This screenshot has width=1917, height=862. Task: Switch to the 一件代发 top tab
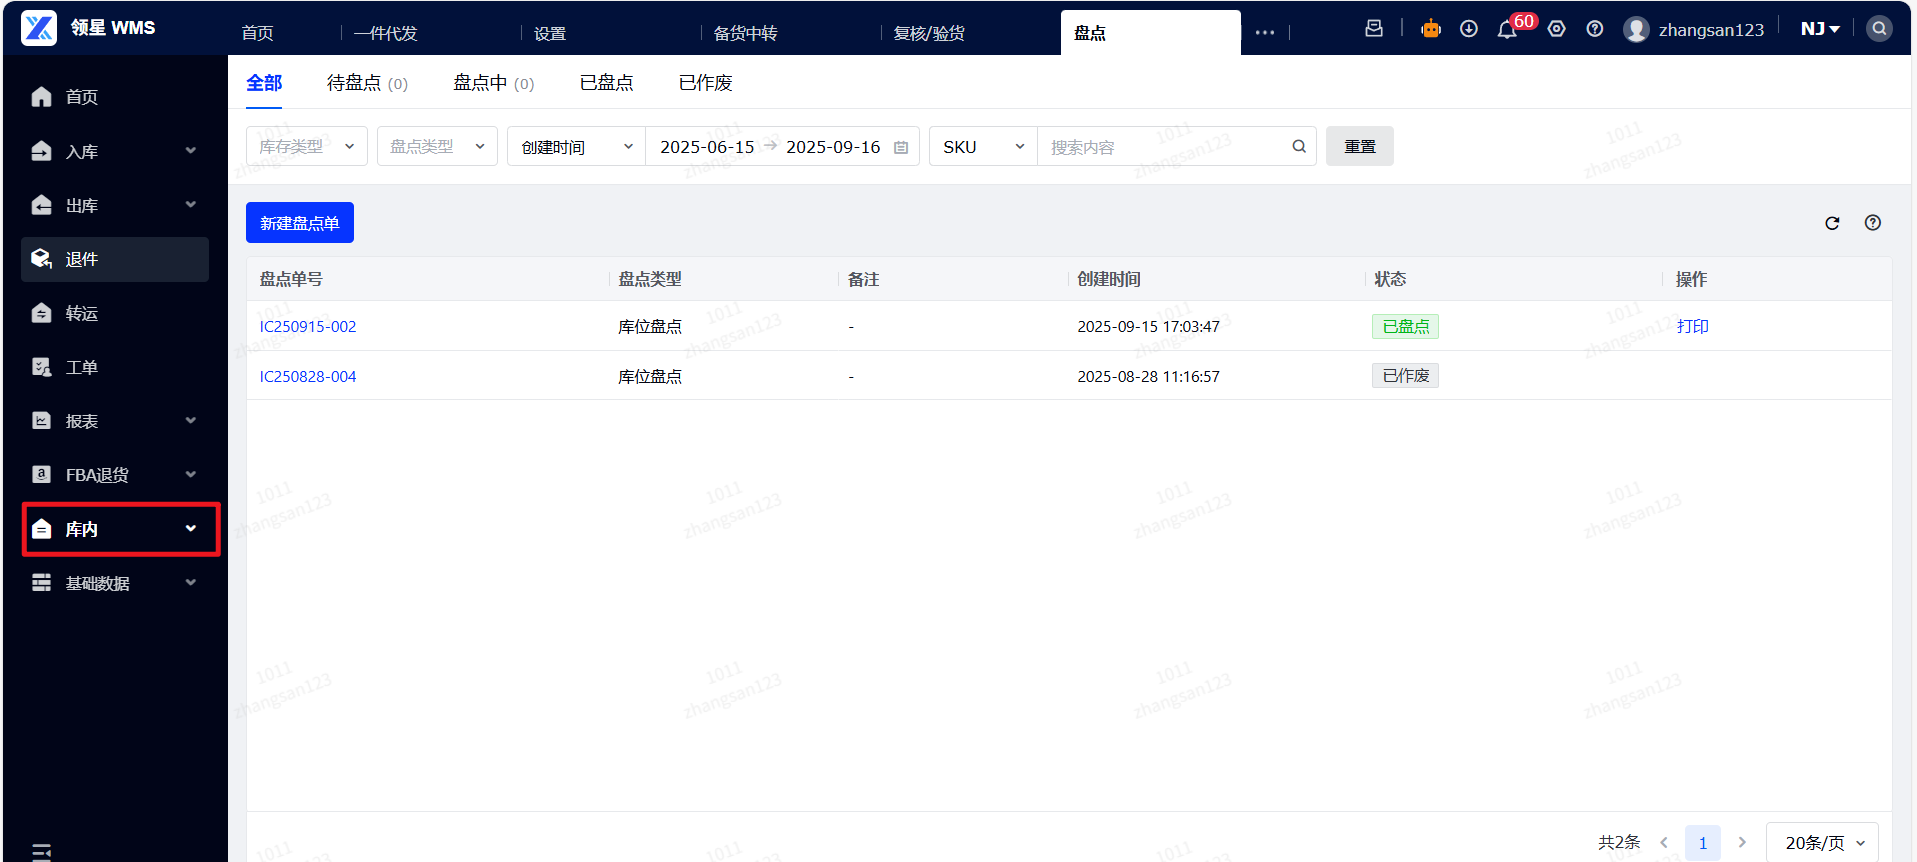click(386, 33)
